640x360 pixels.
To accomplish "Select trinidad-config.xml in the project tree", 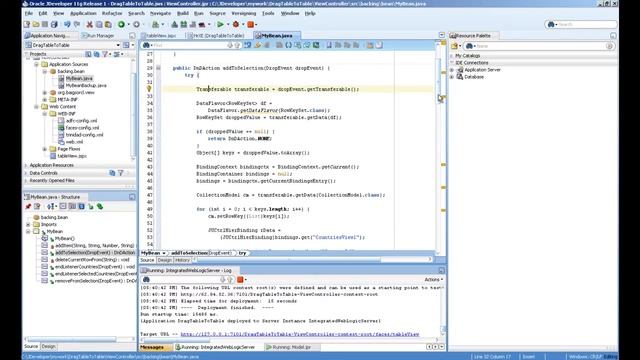I will tap(84, 135).
